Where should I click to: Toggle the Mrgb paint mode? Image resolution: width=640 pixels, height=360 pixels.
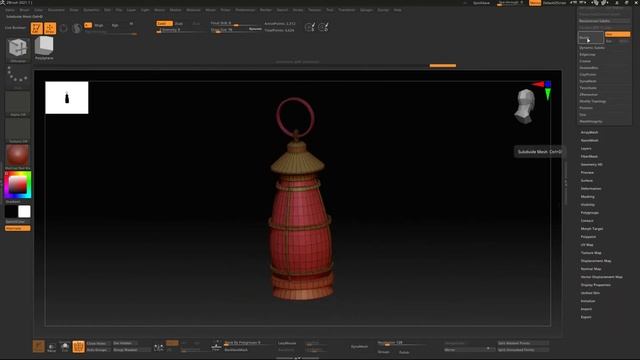pyautogui.click(x=99, y=25)
